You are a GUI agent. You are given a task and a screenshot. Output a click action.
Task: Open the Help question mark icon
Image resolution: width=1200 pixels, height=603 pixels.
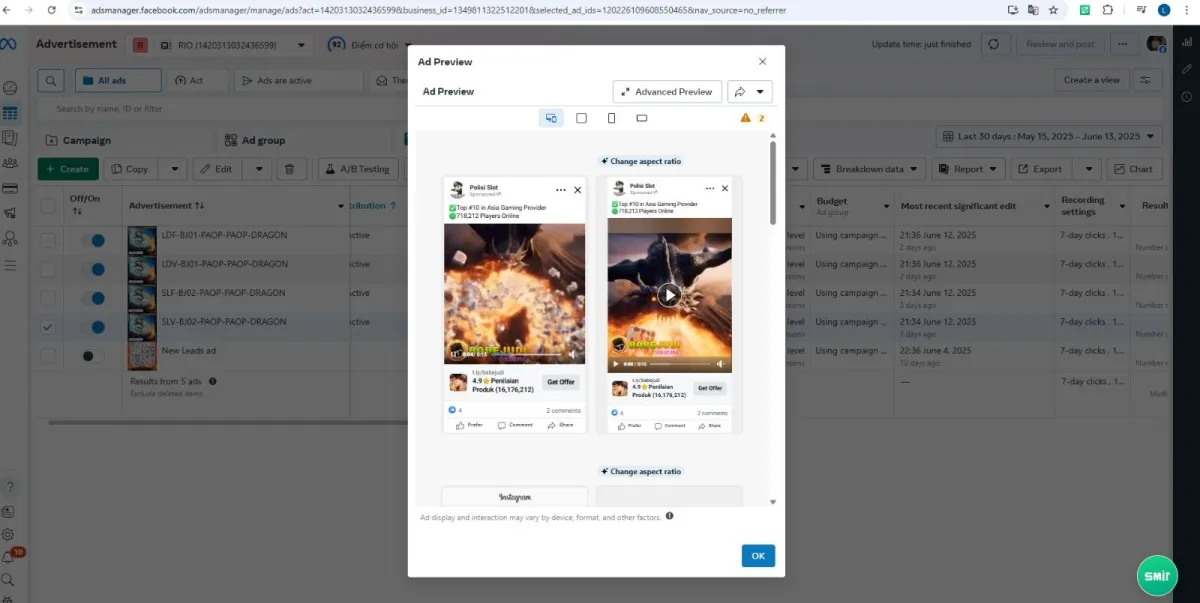pos(9,487)
